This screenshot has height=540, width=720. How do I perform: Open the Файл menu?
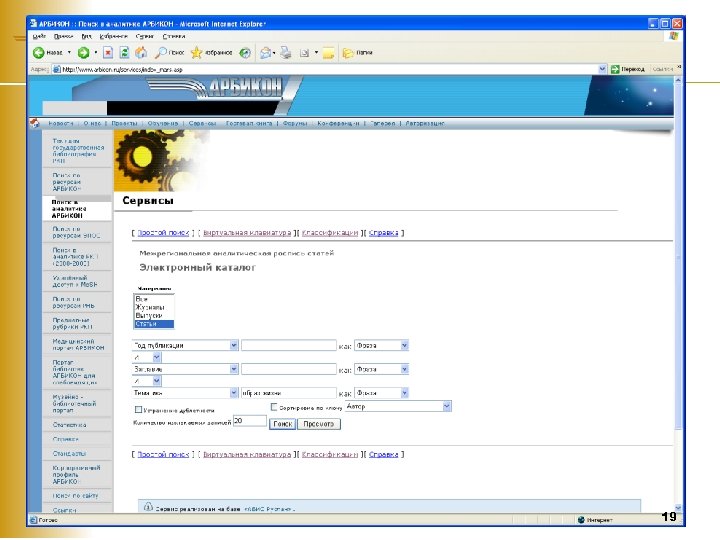(39, 36)
